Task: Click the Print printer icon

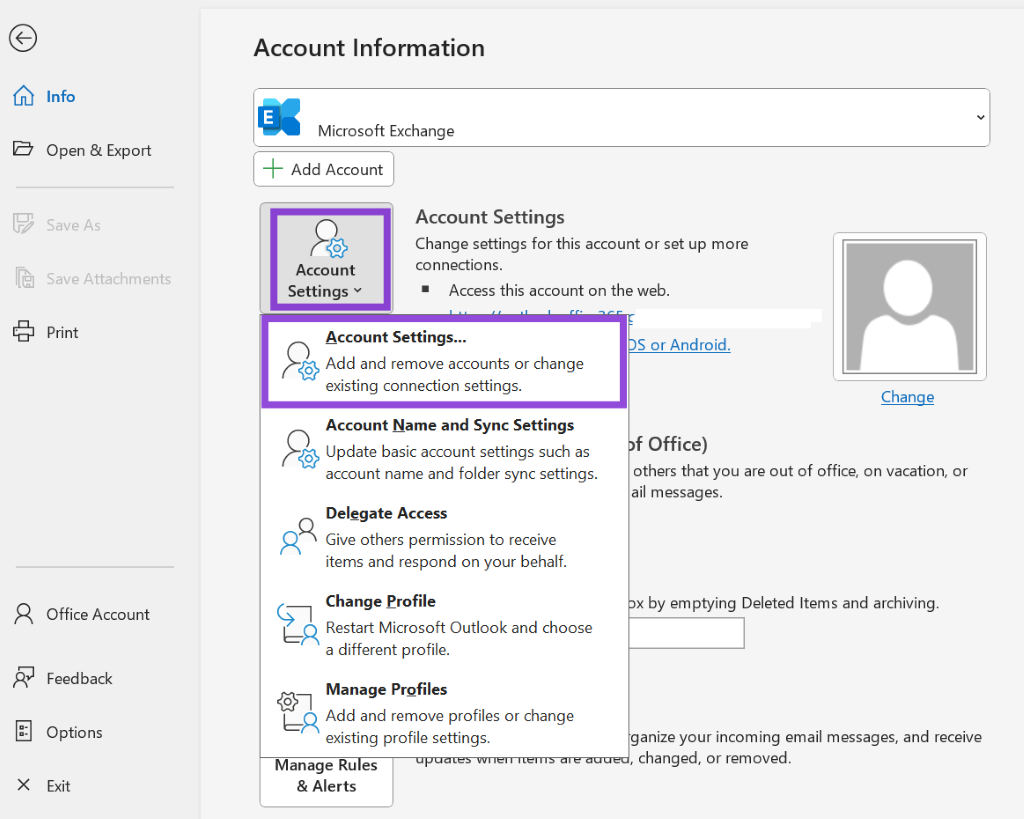Action: pos(24,331)
